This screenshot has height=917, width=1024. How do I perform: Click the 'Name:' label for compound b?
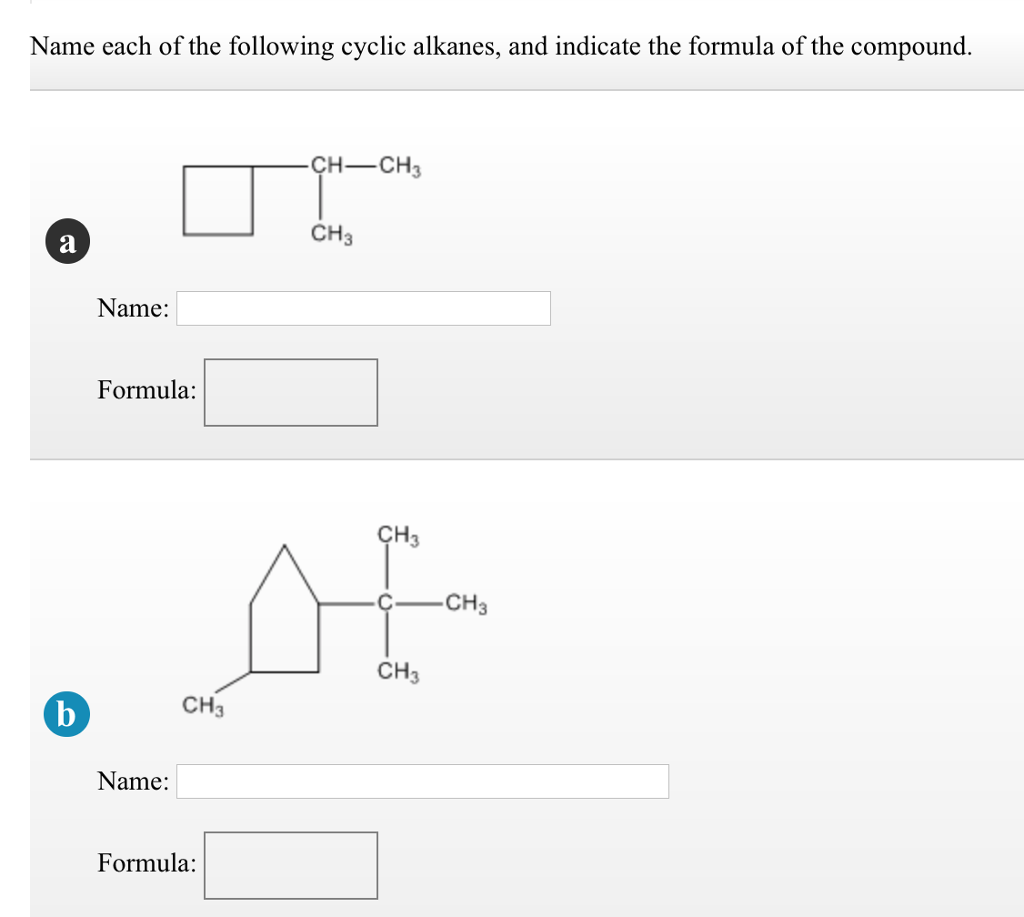[131, 781]
